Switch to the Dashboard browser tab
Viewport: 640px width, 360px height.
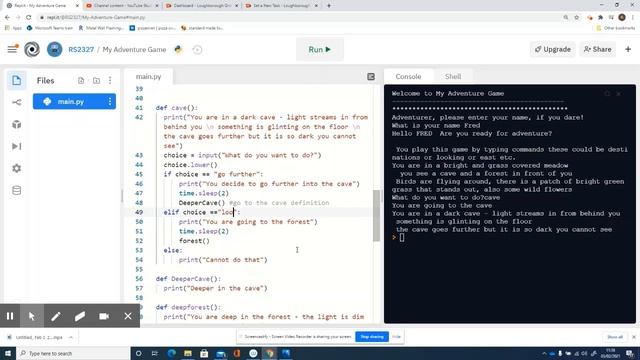202,6
